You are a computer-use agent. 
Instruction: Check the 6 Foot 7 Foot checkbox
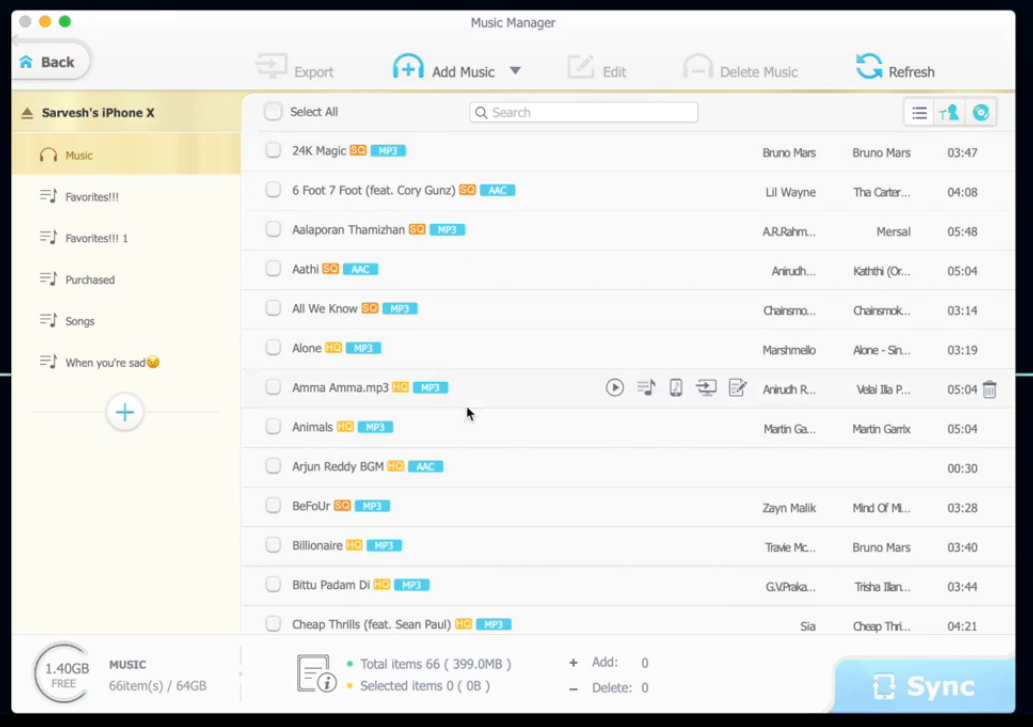pyautogui.click(x=273, y=190)
